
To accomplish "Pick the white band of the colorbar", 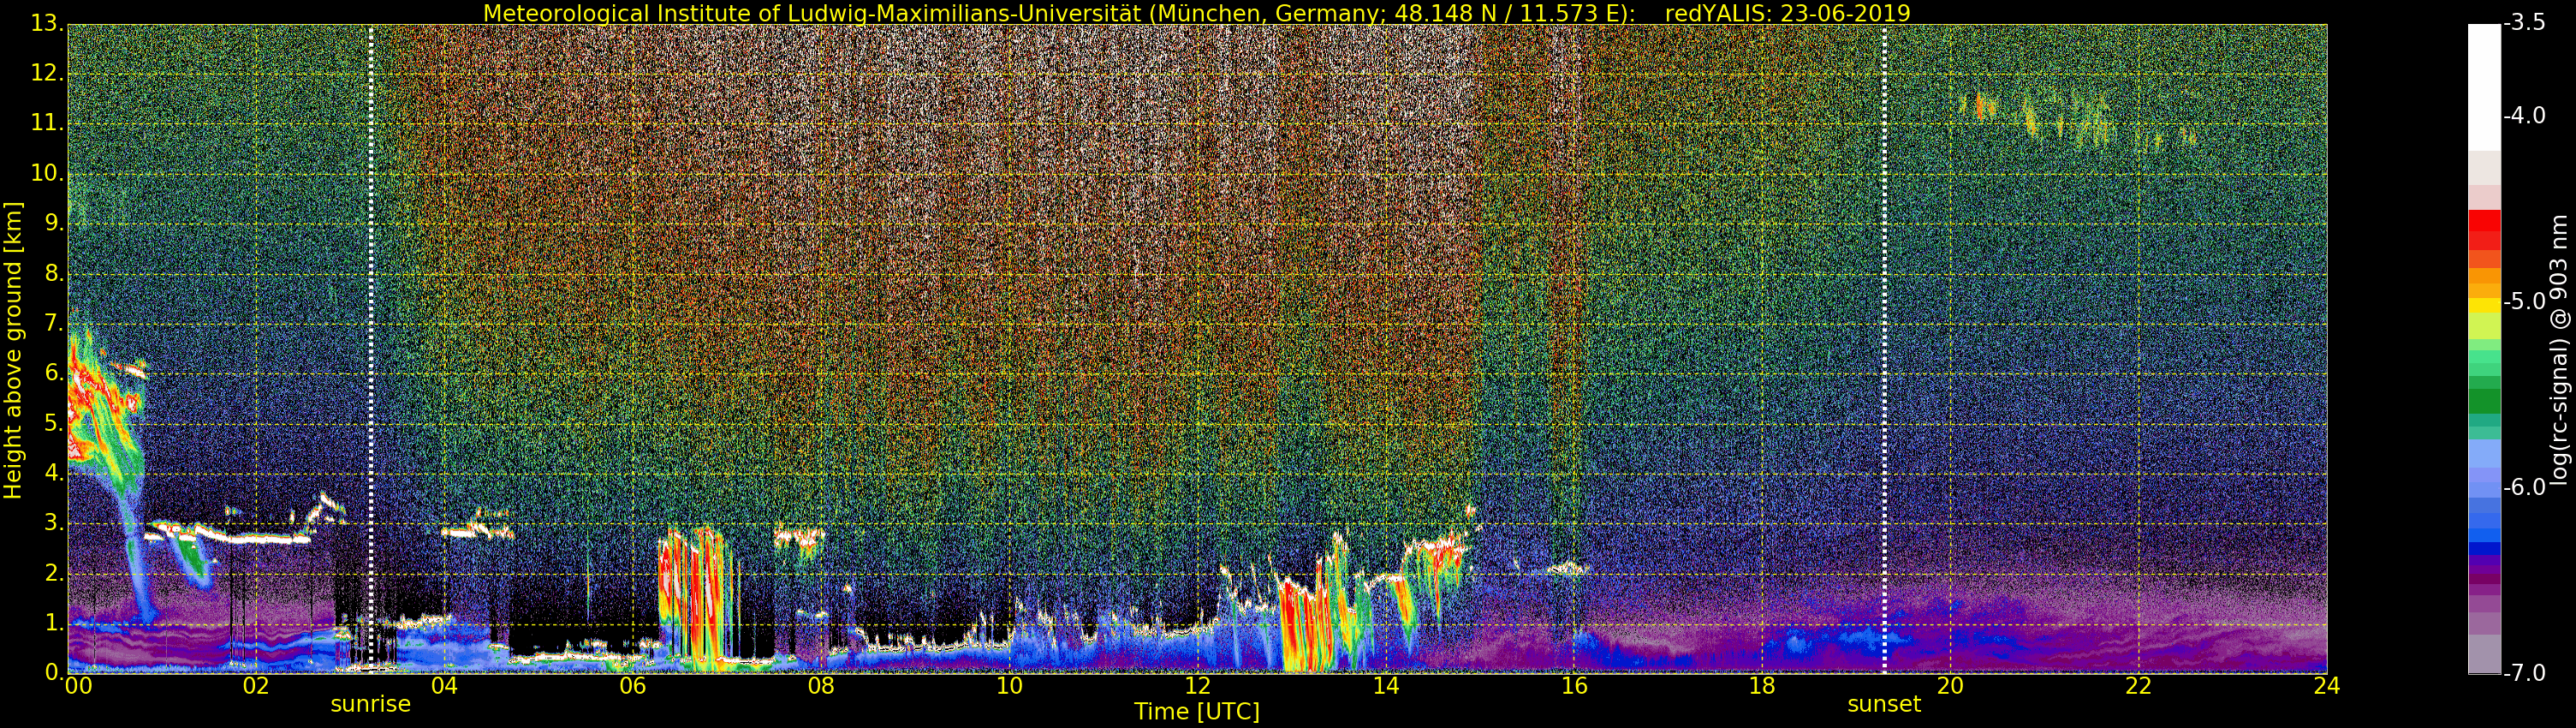I will tap(2484, 87).
